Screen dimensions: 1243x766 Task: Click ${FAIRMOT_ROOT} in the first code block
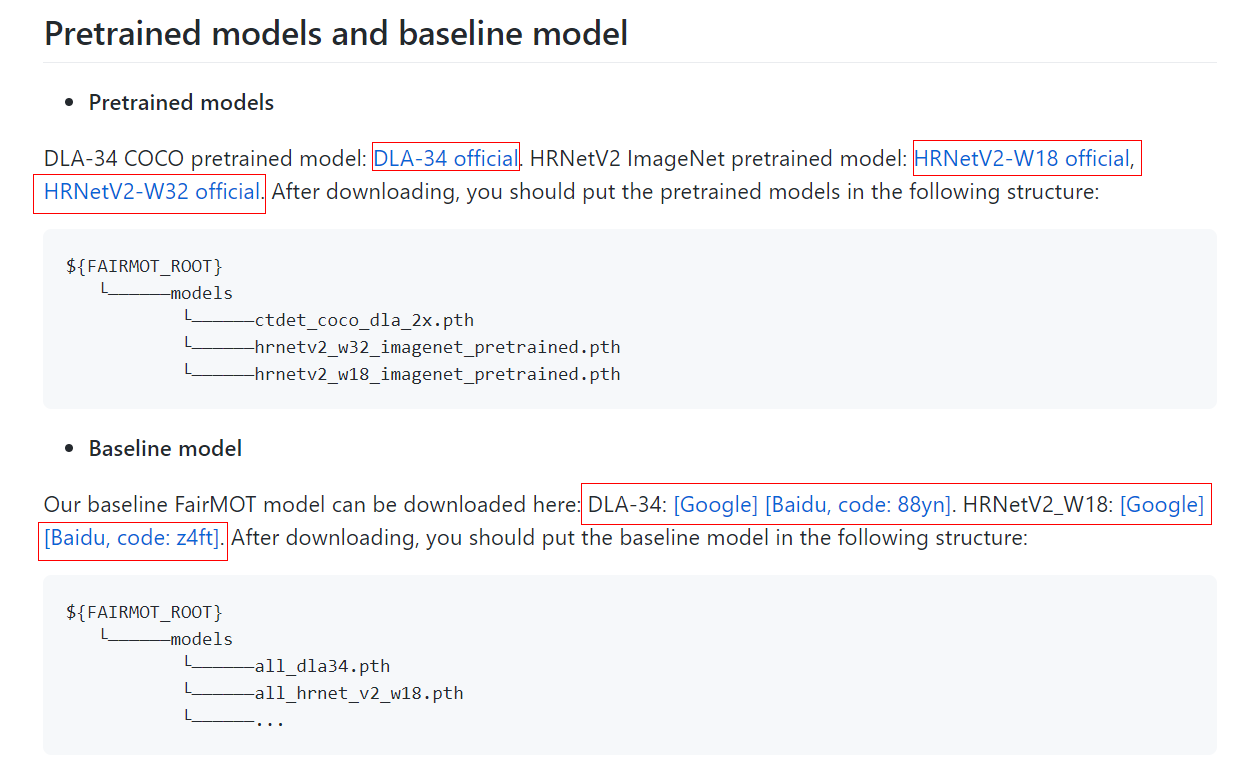click(144, 267)
